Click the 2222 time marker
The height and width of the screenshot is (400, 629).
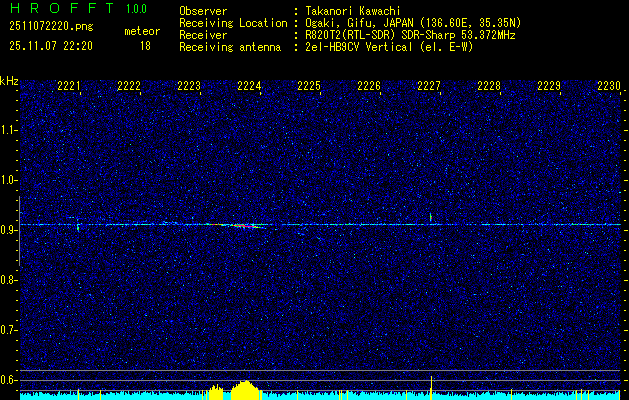click(129, 85)
